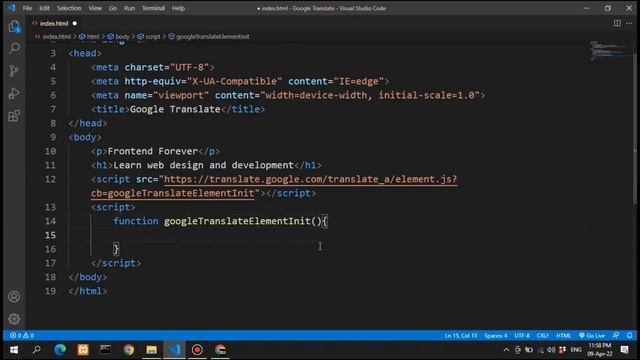Click 'Learn web design and development' text
Image resolution: width=640 pixels, height=360 pixels.
203,165
